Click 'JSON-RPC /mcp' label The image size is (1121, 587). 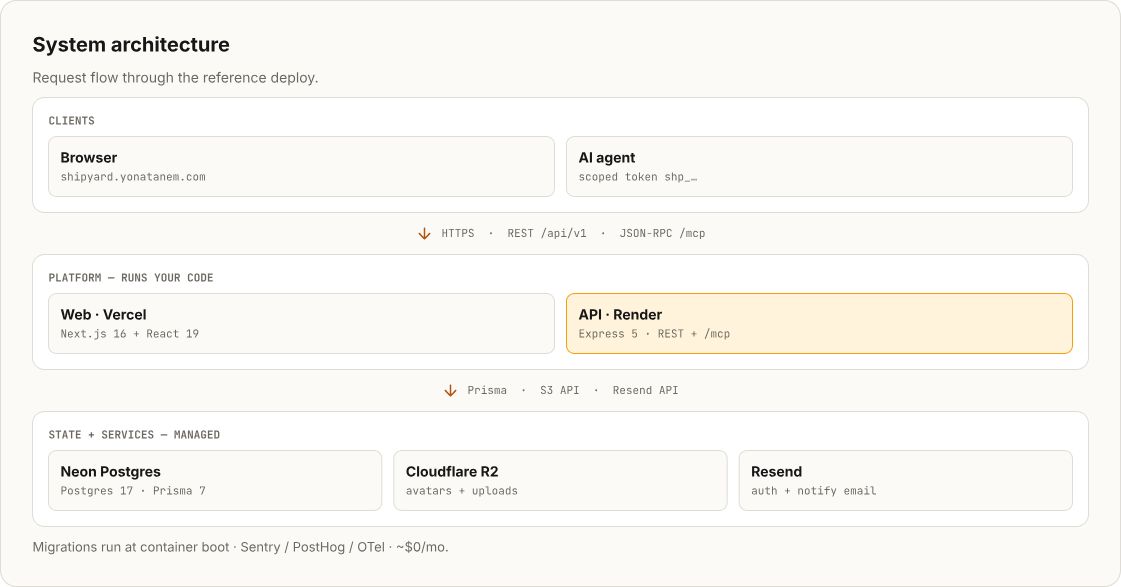point(662,233)
